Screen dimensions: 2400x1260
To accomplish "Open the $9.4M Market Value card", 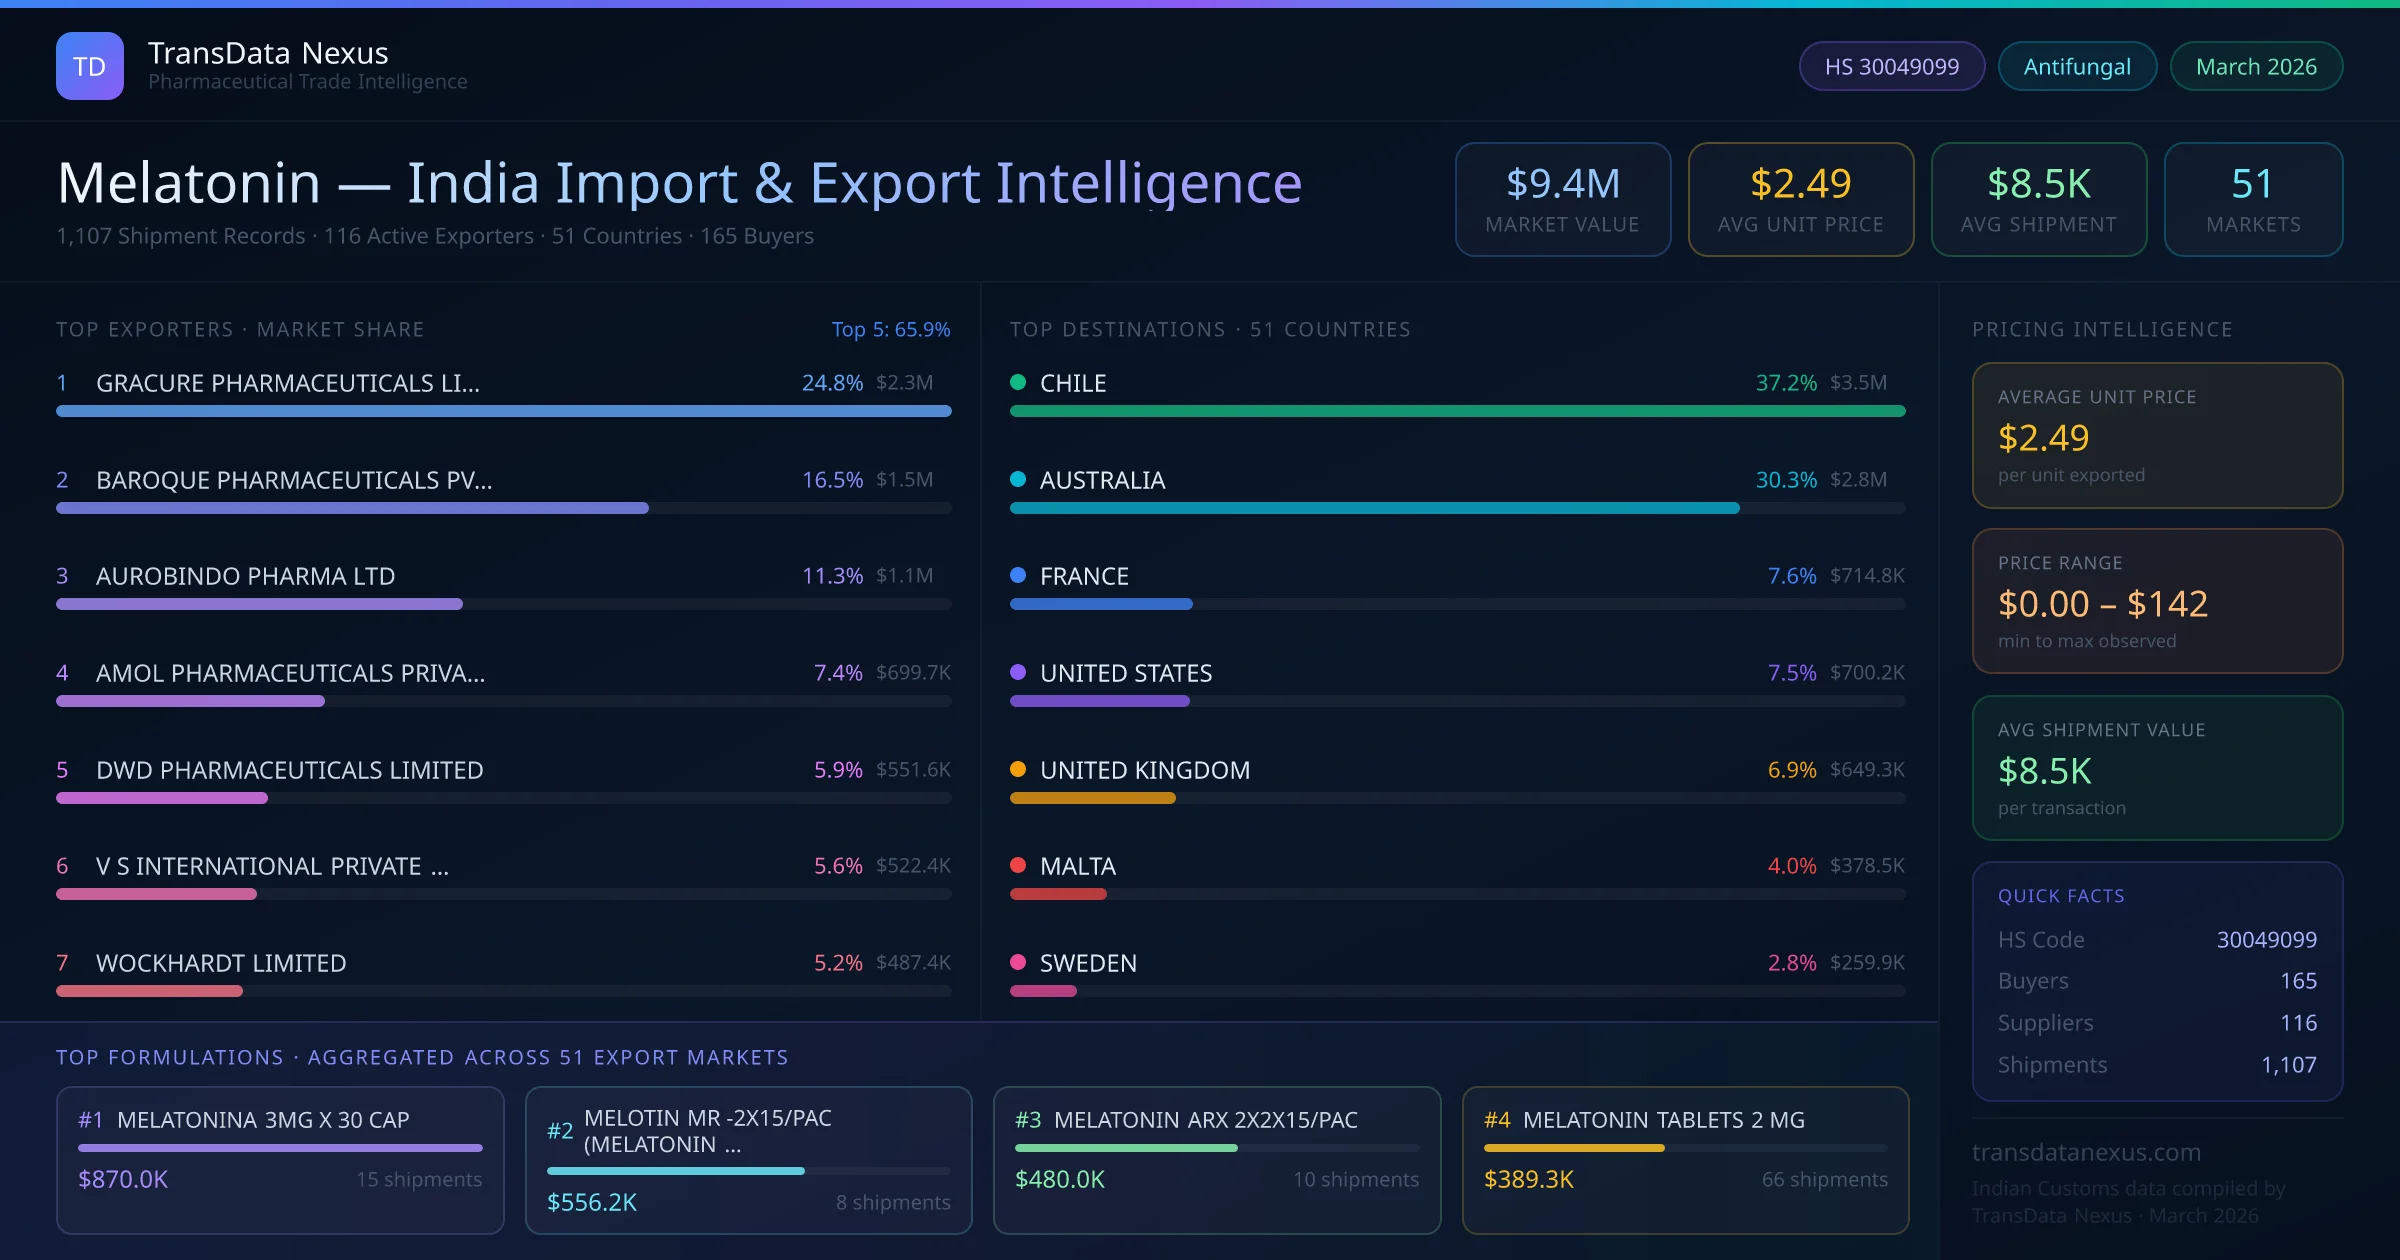I will point(1562,199).
